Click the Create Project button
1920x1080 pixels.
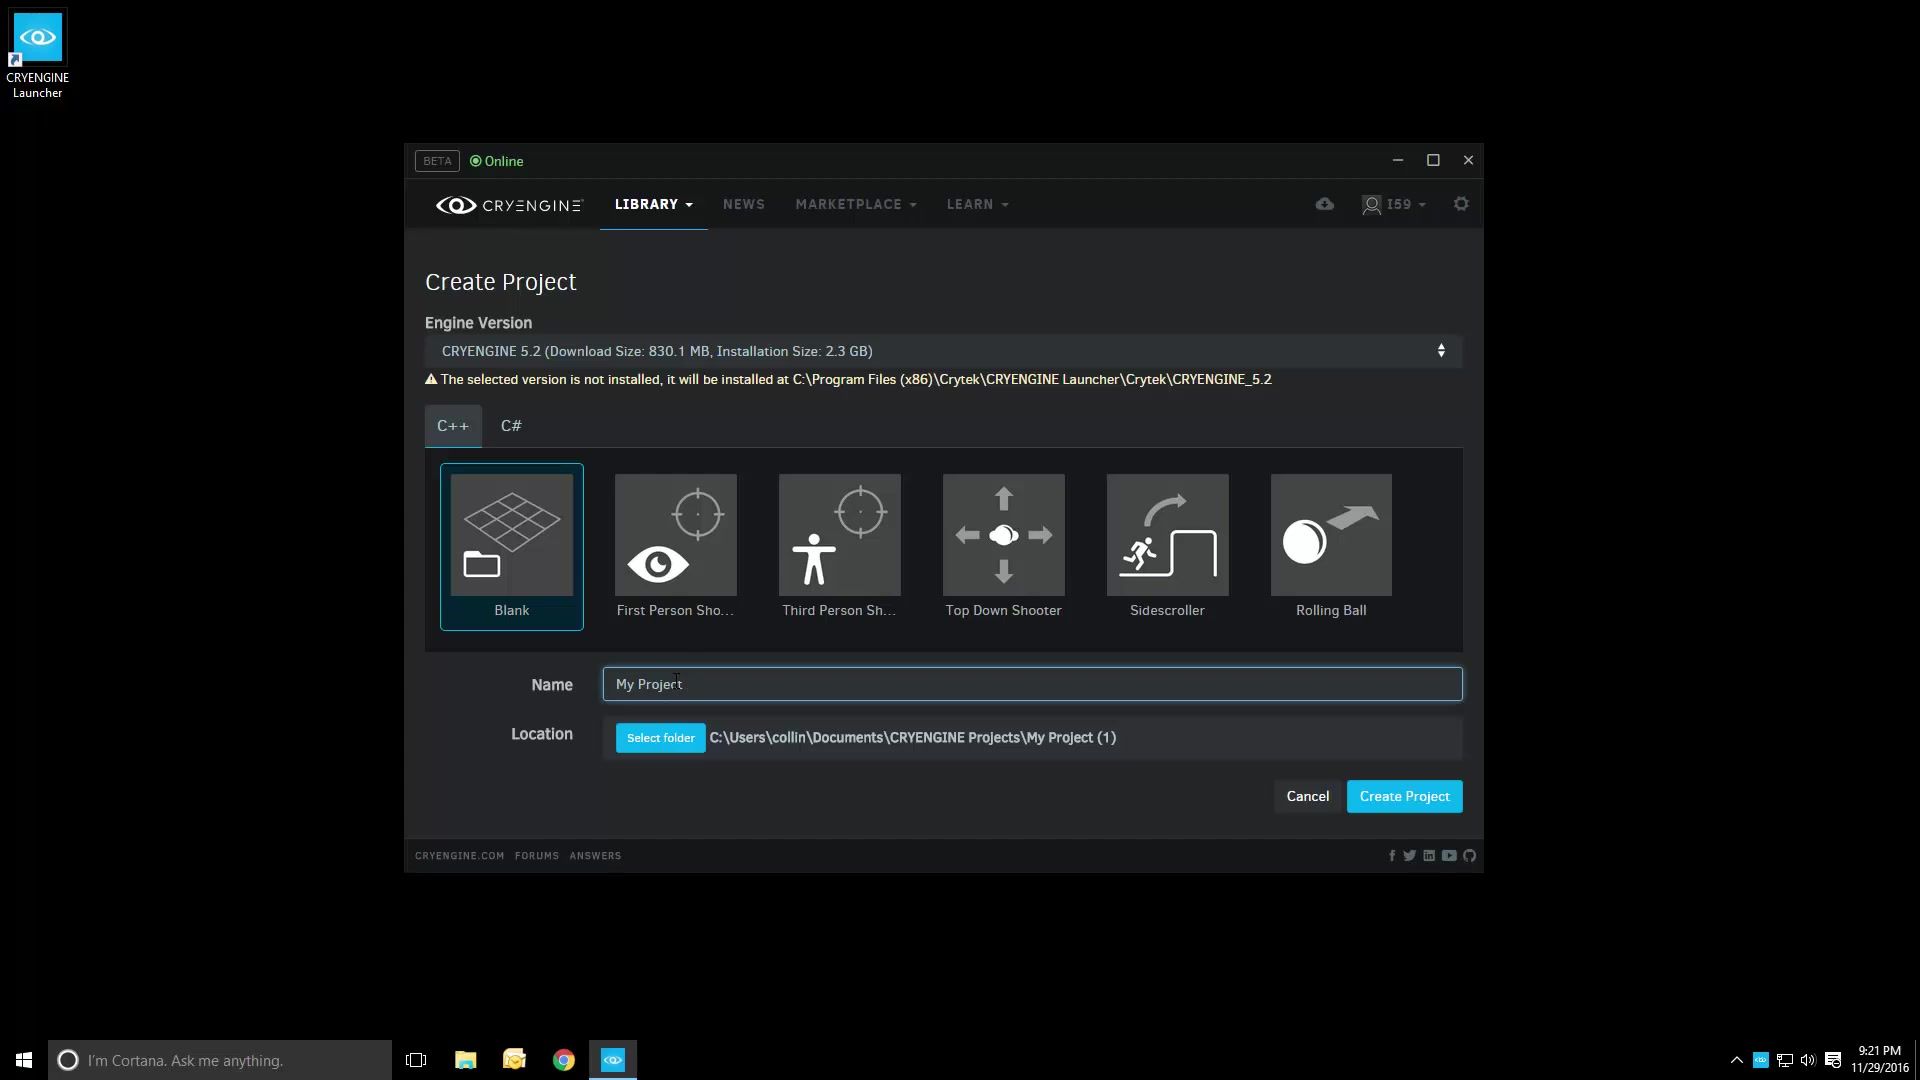pyautogui.click(x=1404, y=796)
